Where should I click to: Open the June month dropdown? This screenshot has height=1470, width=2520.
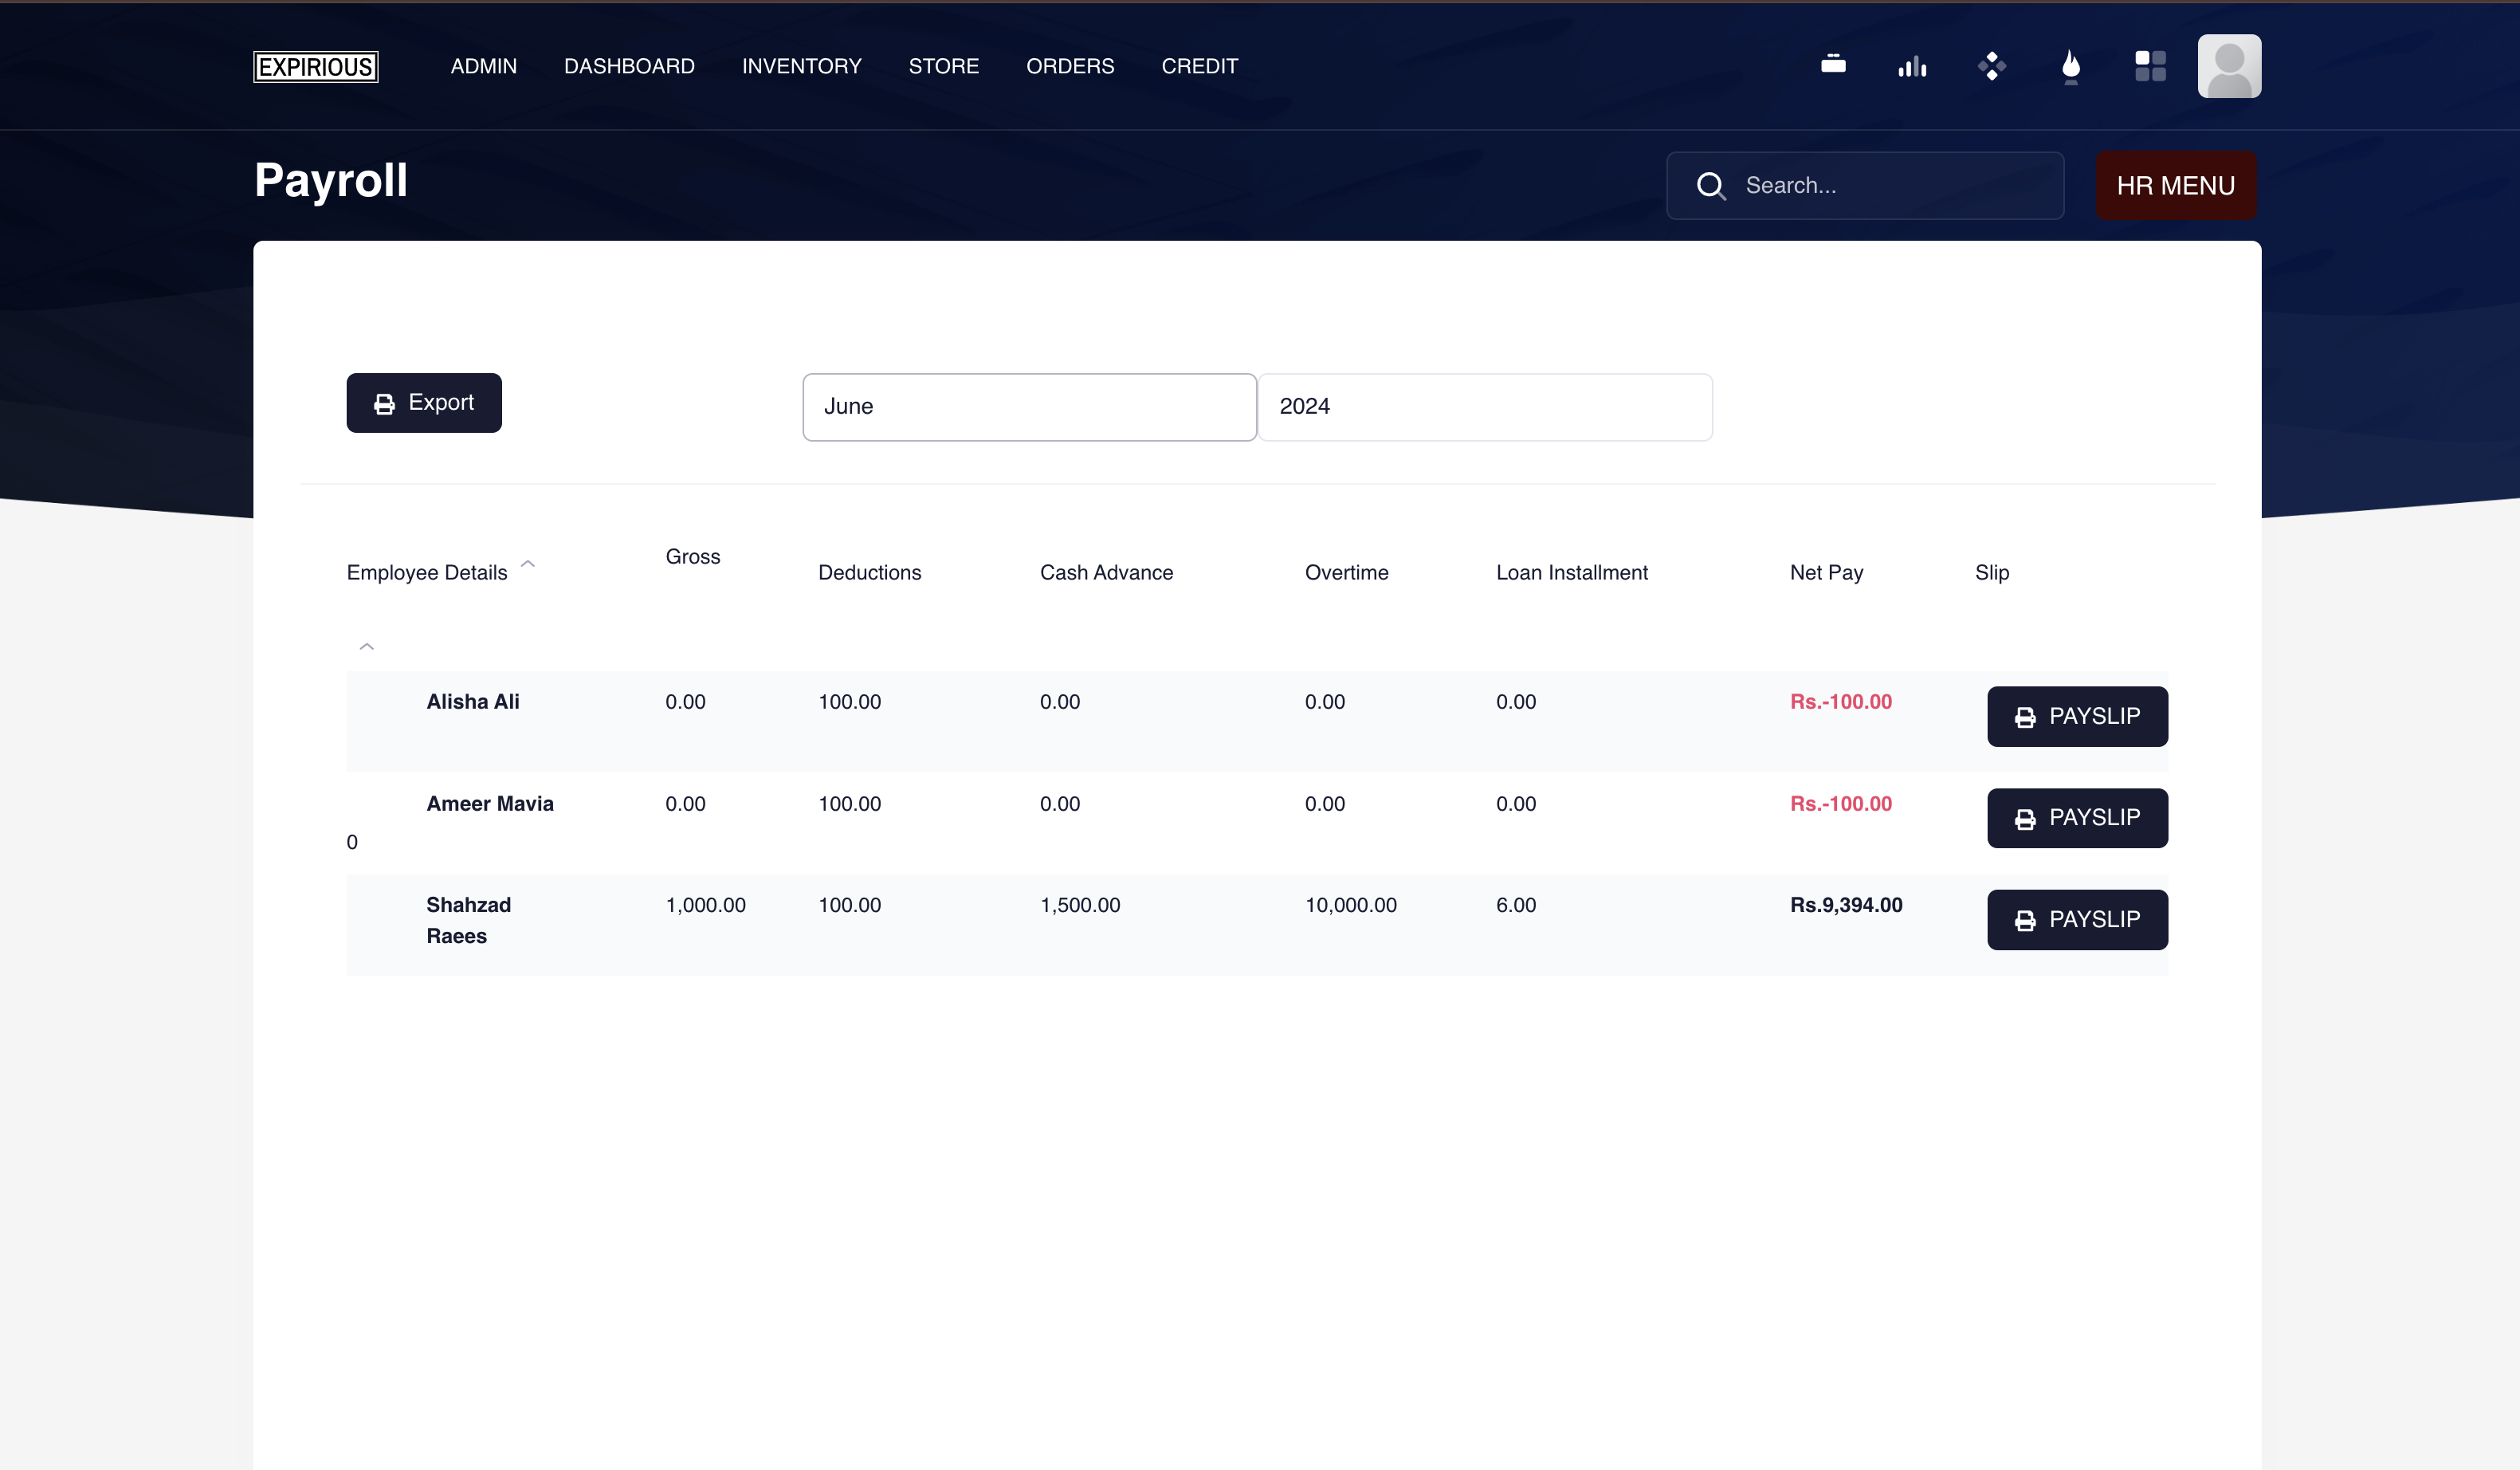[x=1029, y=407]
